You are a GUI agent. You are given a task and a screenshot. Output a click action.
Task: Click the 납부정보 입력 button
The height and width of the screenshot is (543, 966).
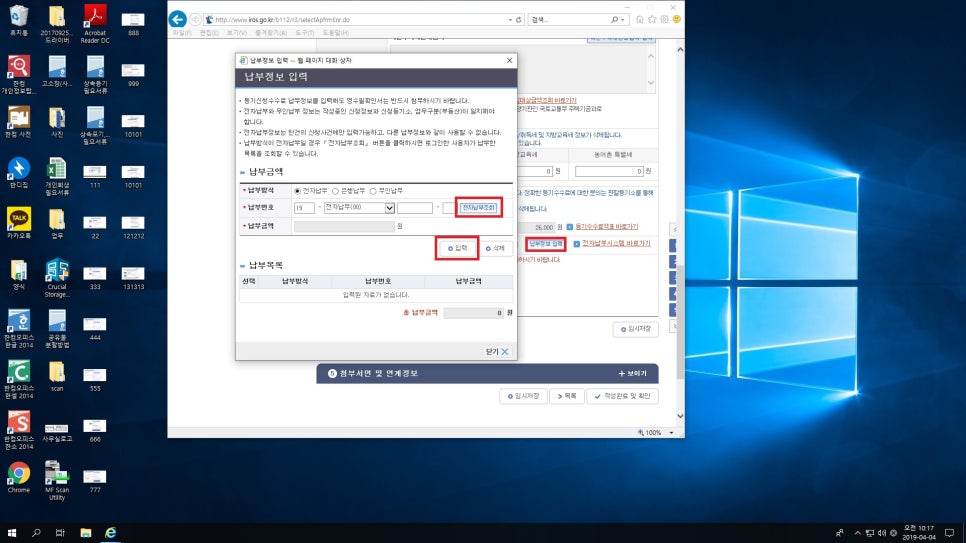pyautogui.click(x=546, y=244)
